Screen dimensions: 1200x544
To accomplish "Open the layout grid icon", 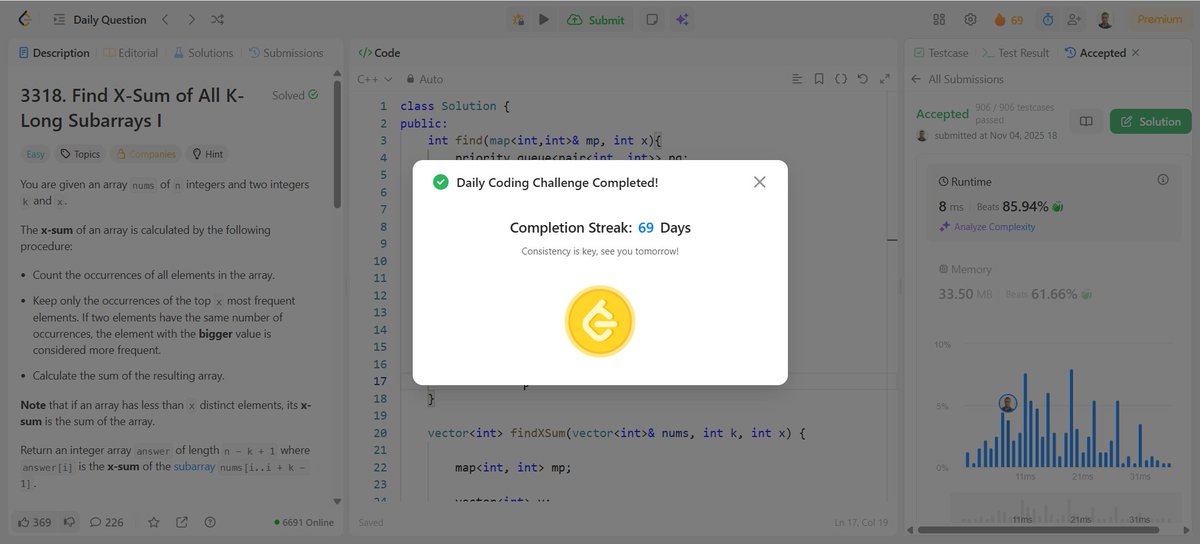I will (x=939, y=19).
